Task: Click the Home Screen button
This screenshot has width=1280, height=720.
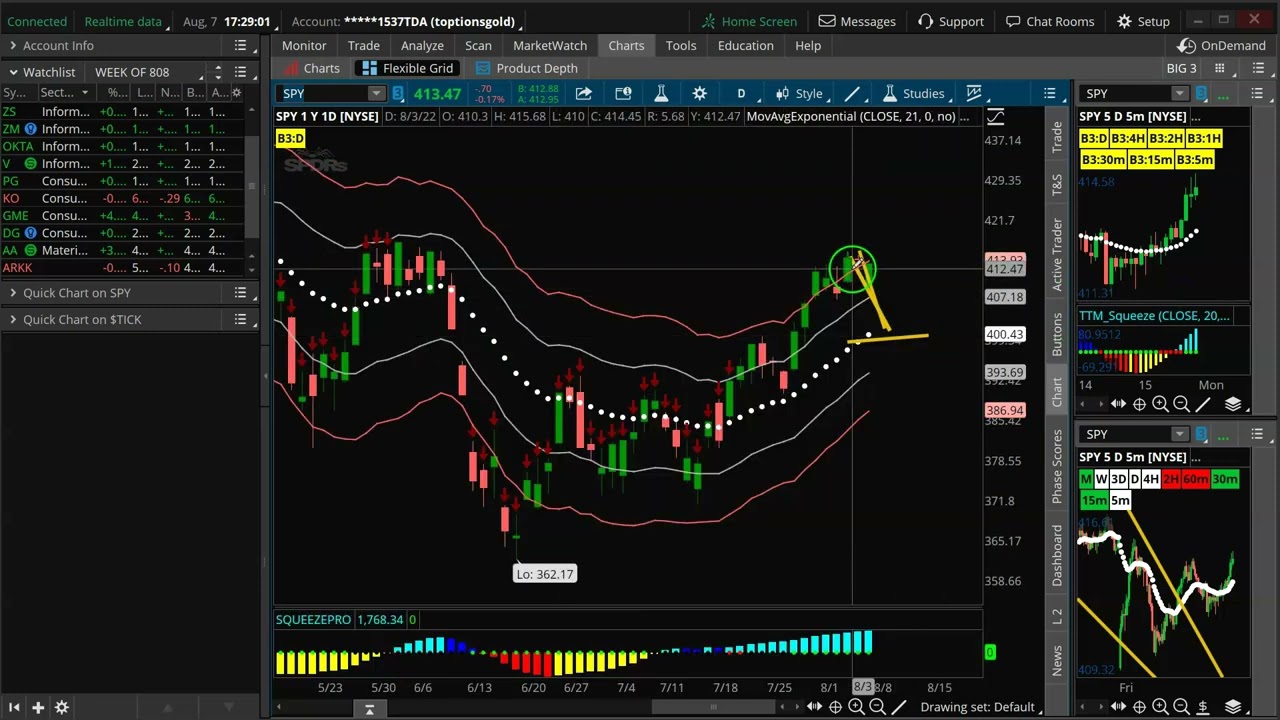Action: [x=748, y=21]
